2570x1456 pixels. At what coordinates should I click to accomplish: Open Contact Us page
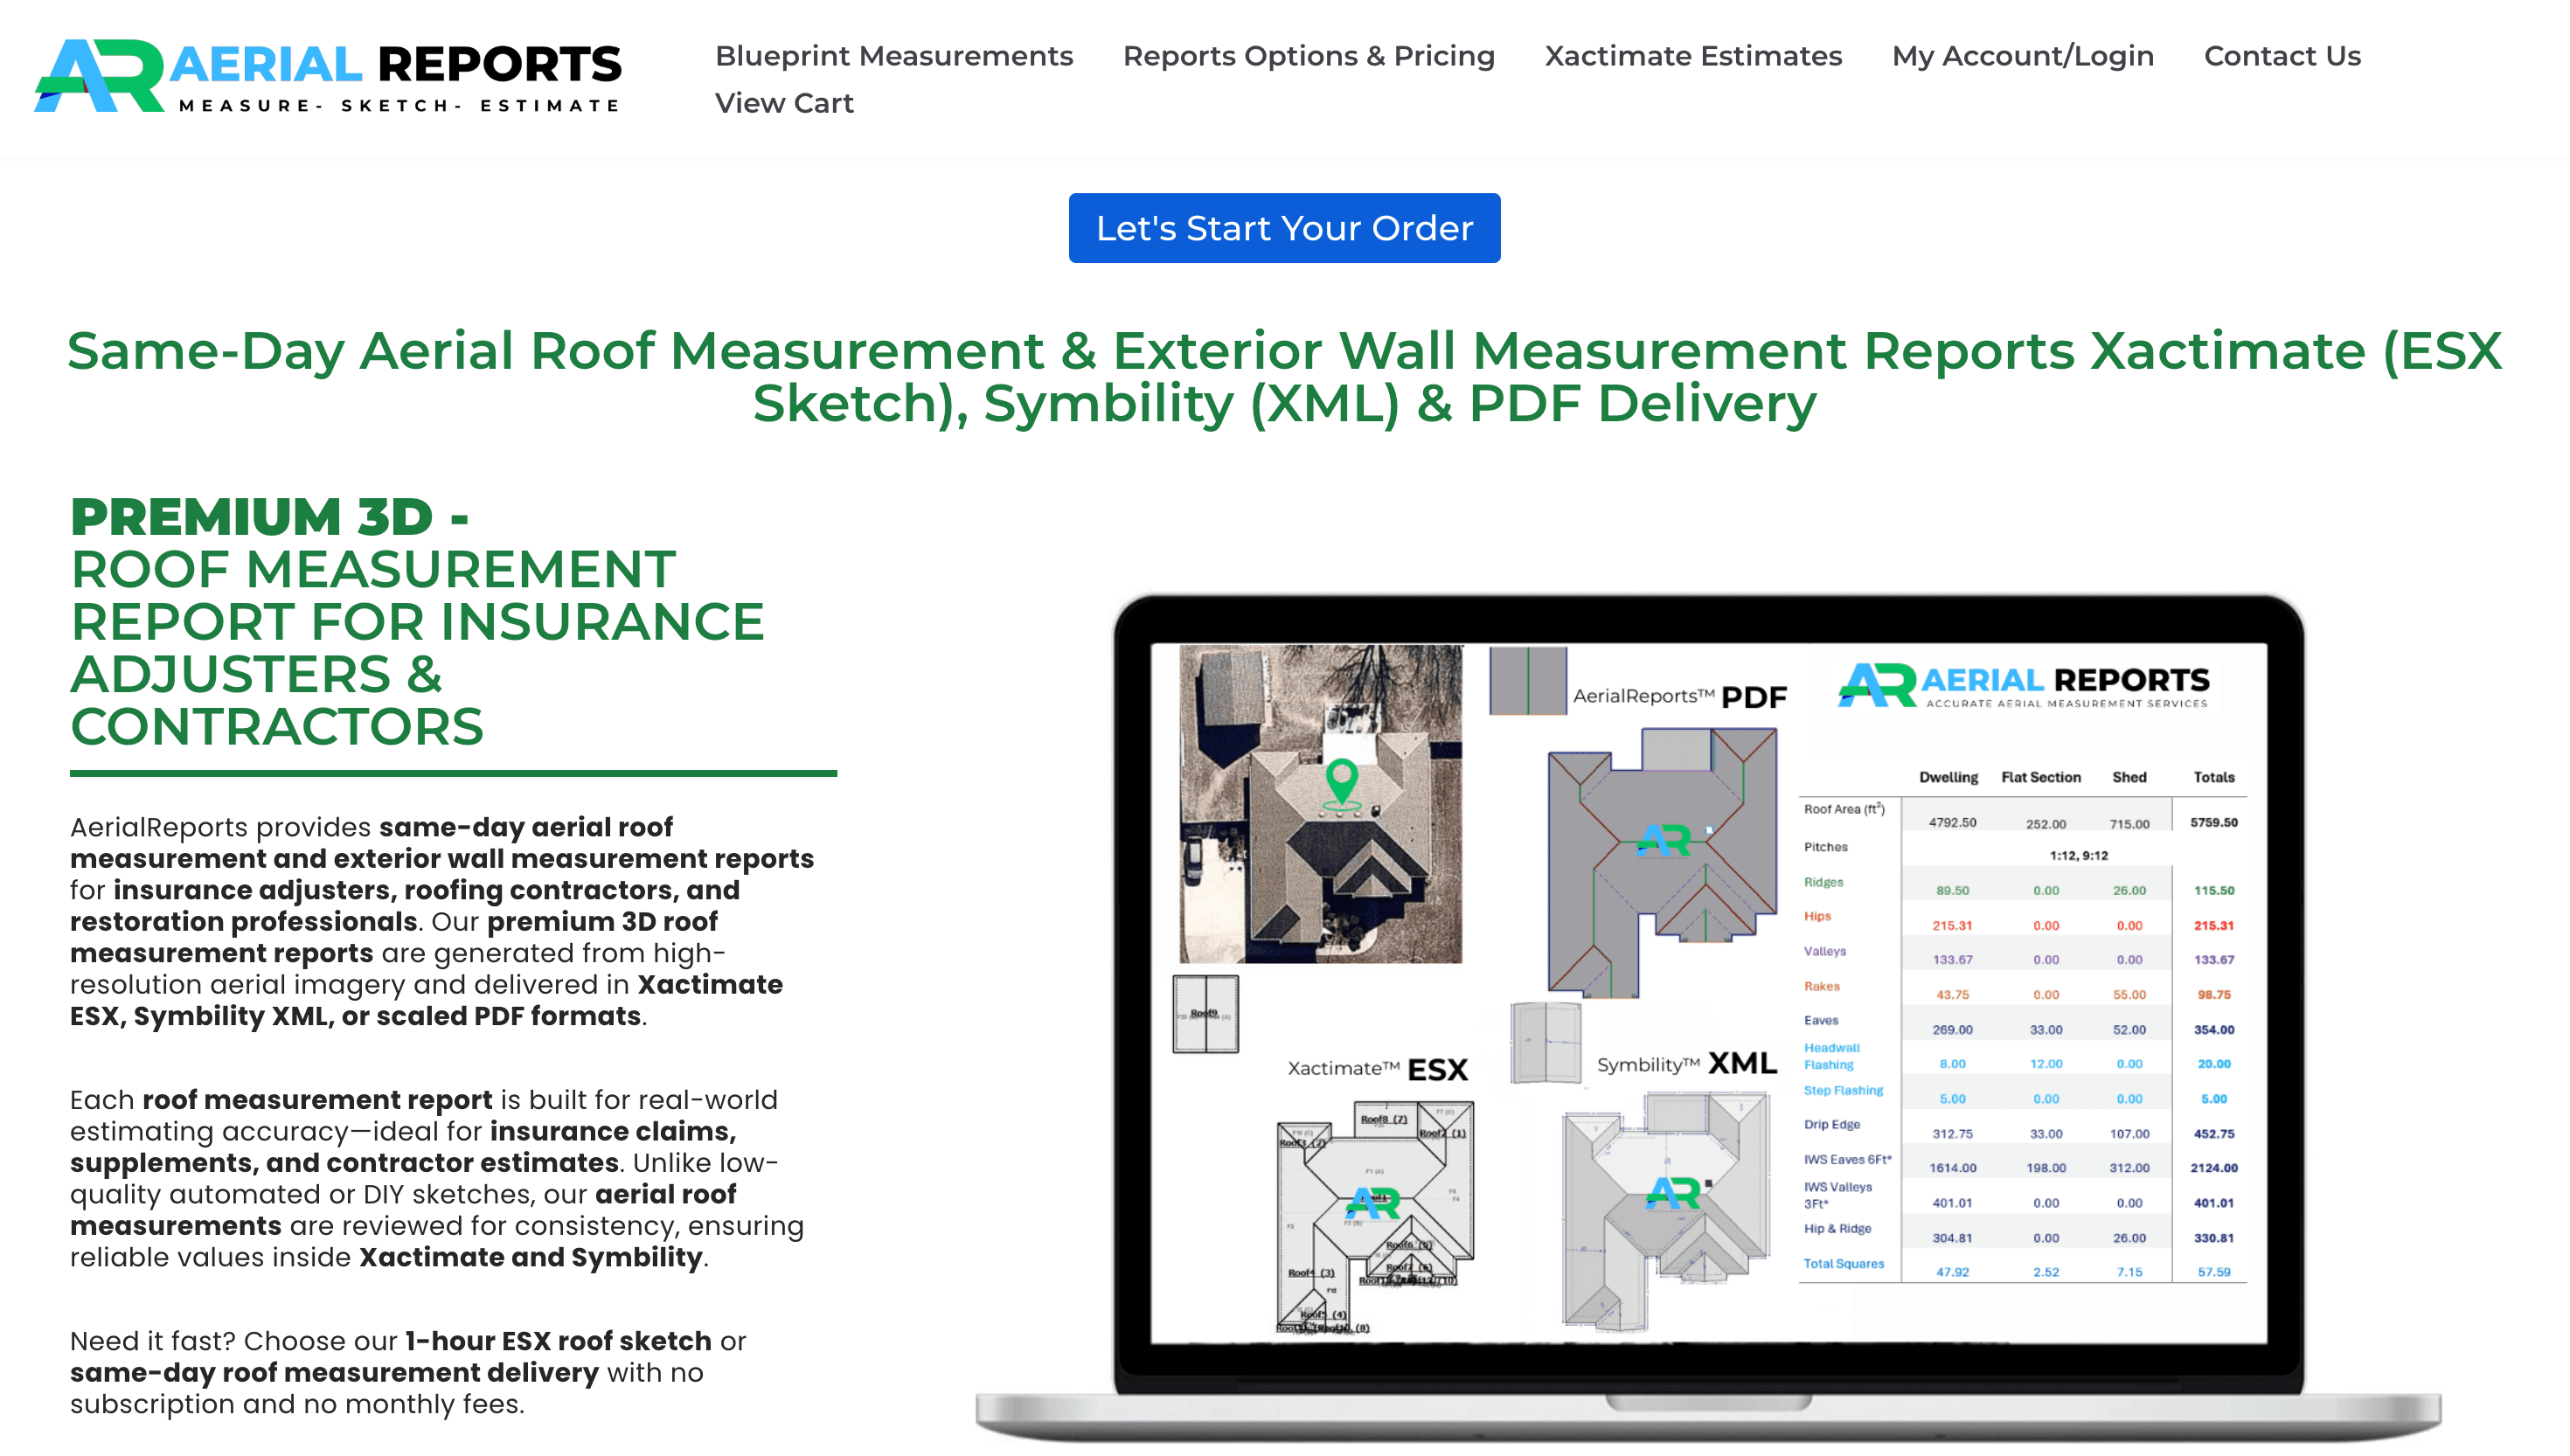pos(2282,56)
